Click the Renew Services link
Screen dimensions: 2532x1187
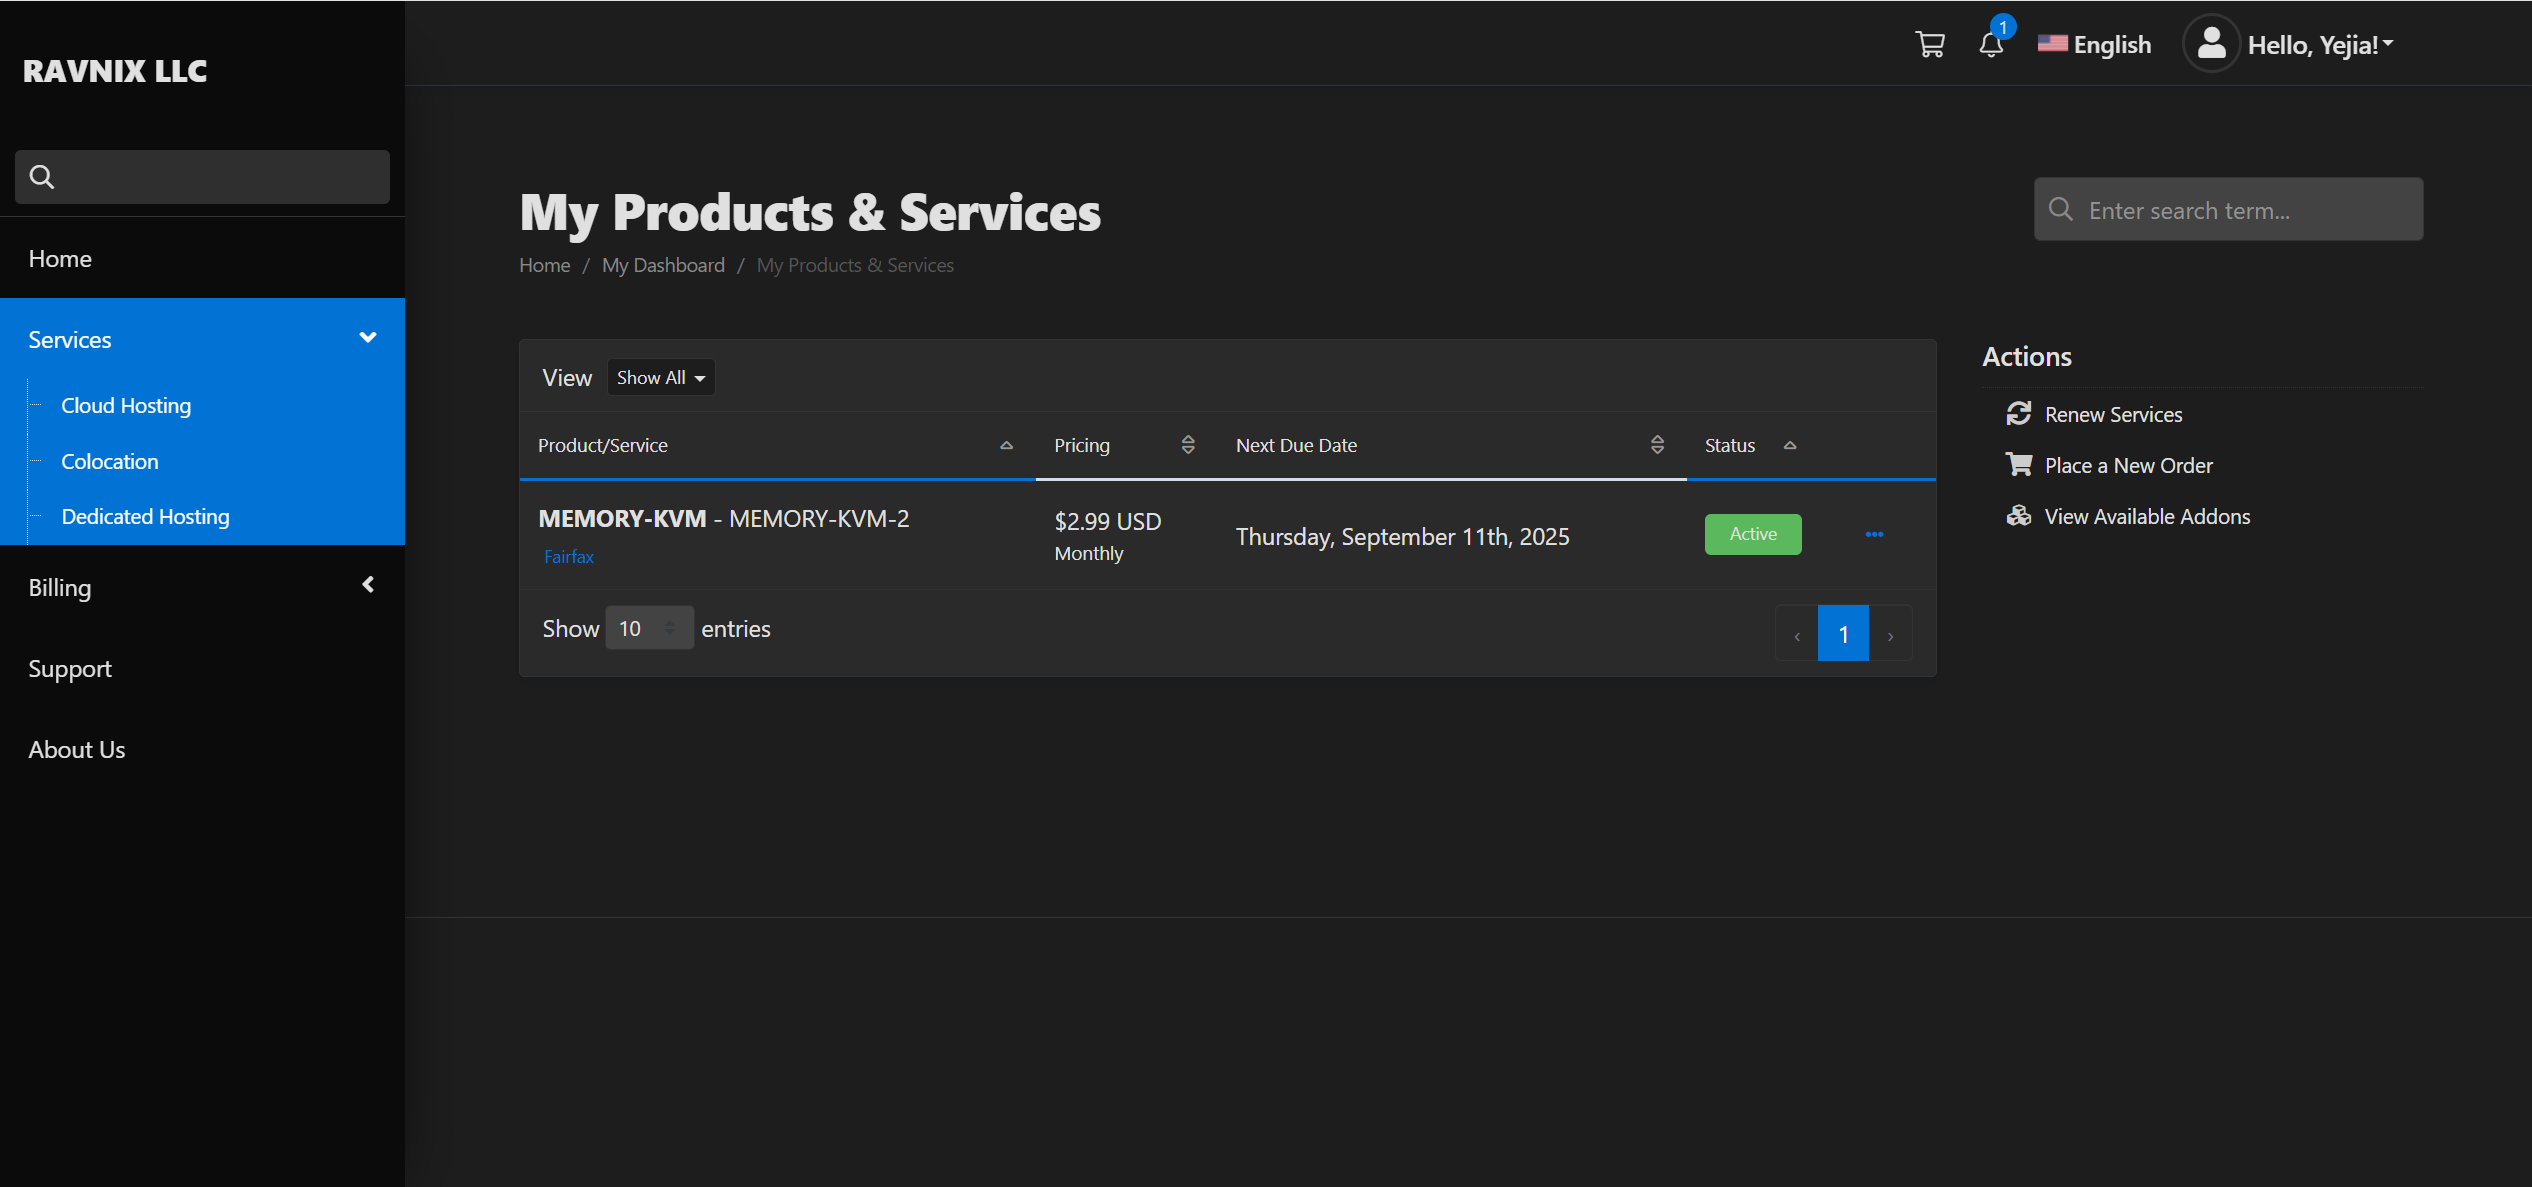click(2113, 414)
